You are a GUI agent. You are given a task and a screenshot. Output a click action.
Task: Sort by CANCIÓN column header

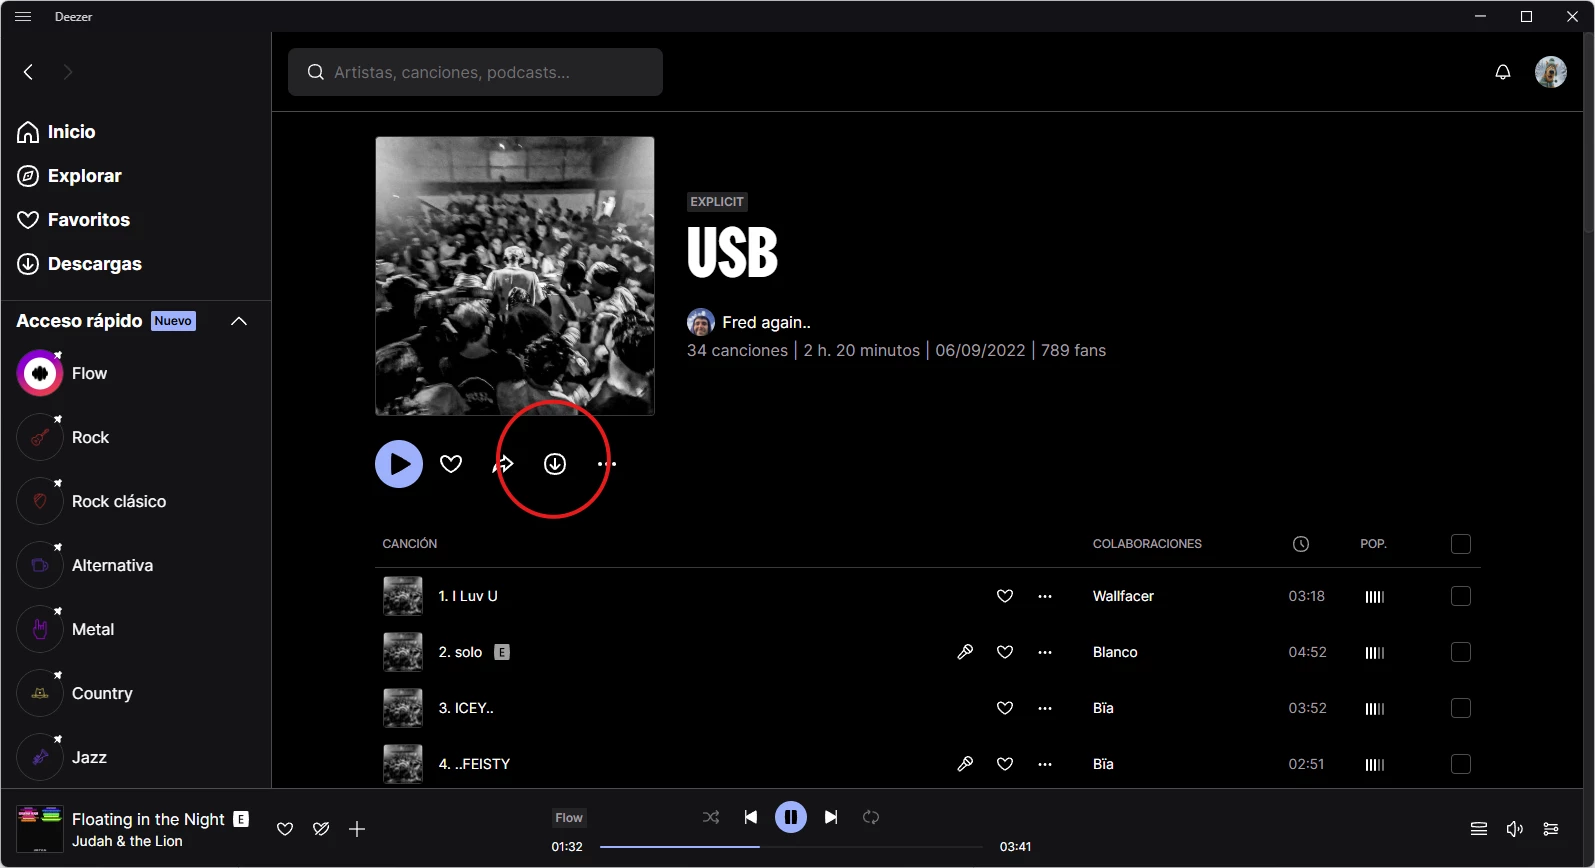pos(410,544)
